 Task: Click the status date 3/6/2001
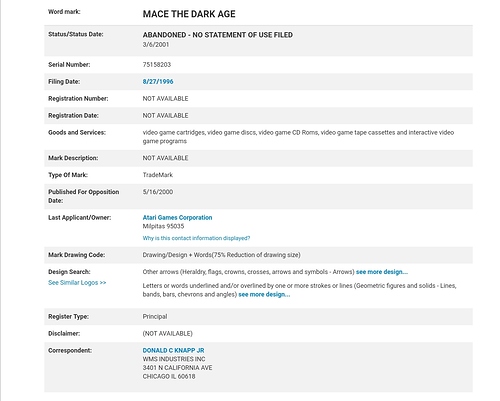click(x=156, y=45)
